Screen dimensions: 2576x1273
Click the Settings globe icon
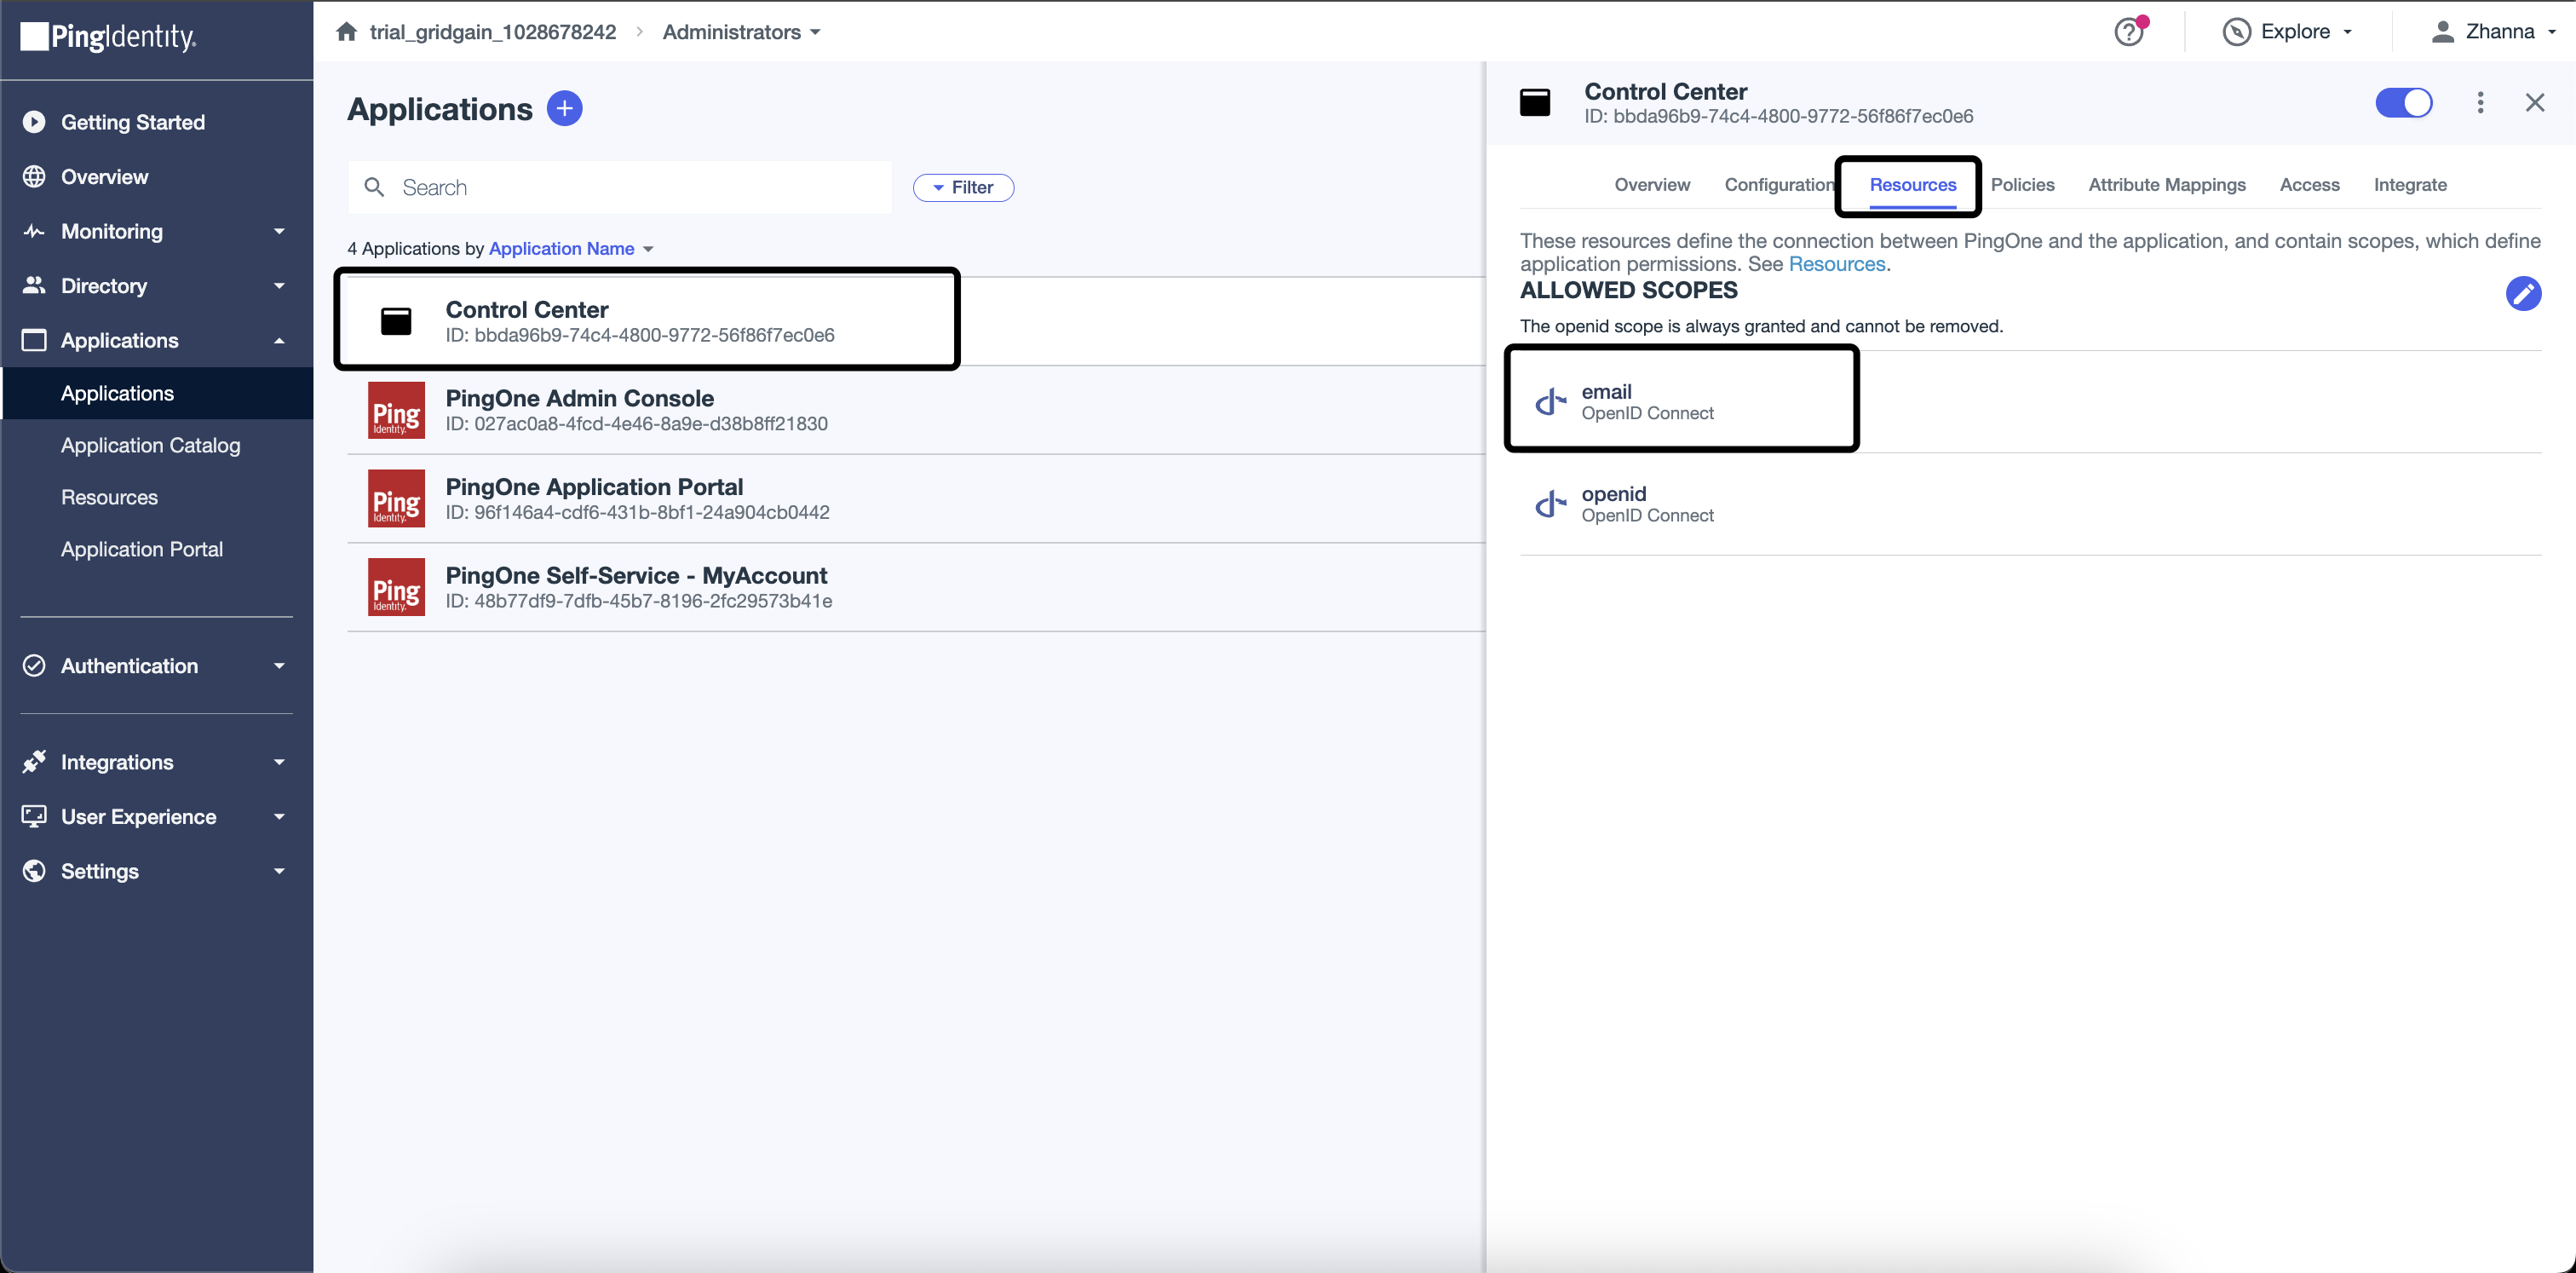pyautogui.click(x=34, y=871)
